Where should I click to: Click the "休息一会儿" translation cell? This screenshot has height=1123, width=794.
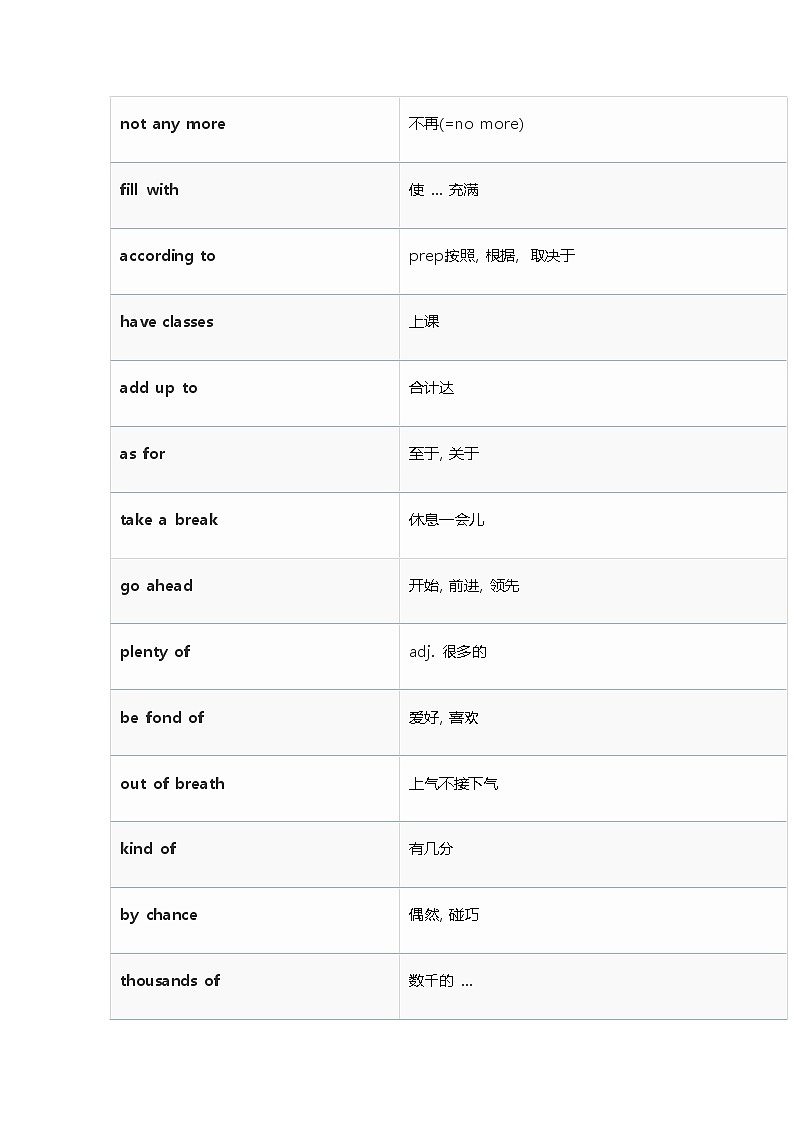(446, 520)
